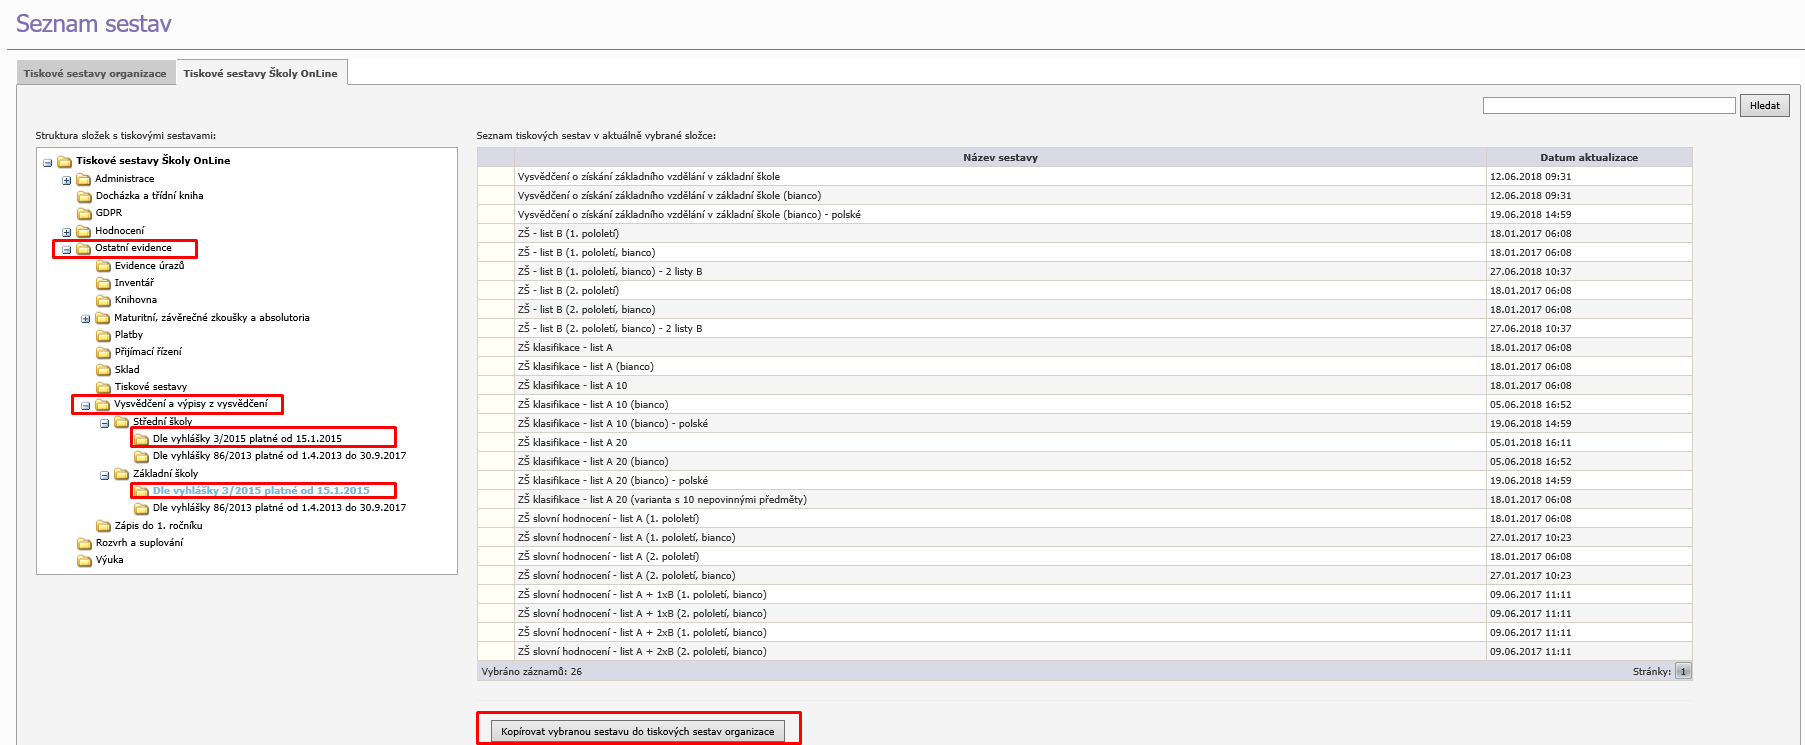The image size is (1805, 745).
Task: Expand the Hodnocení tree node
Action: pos(67,232)
